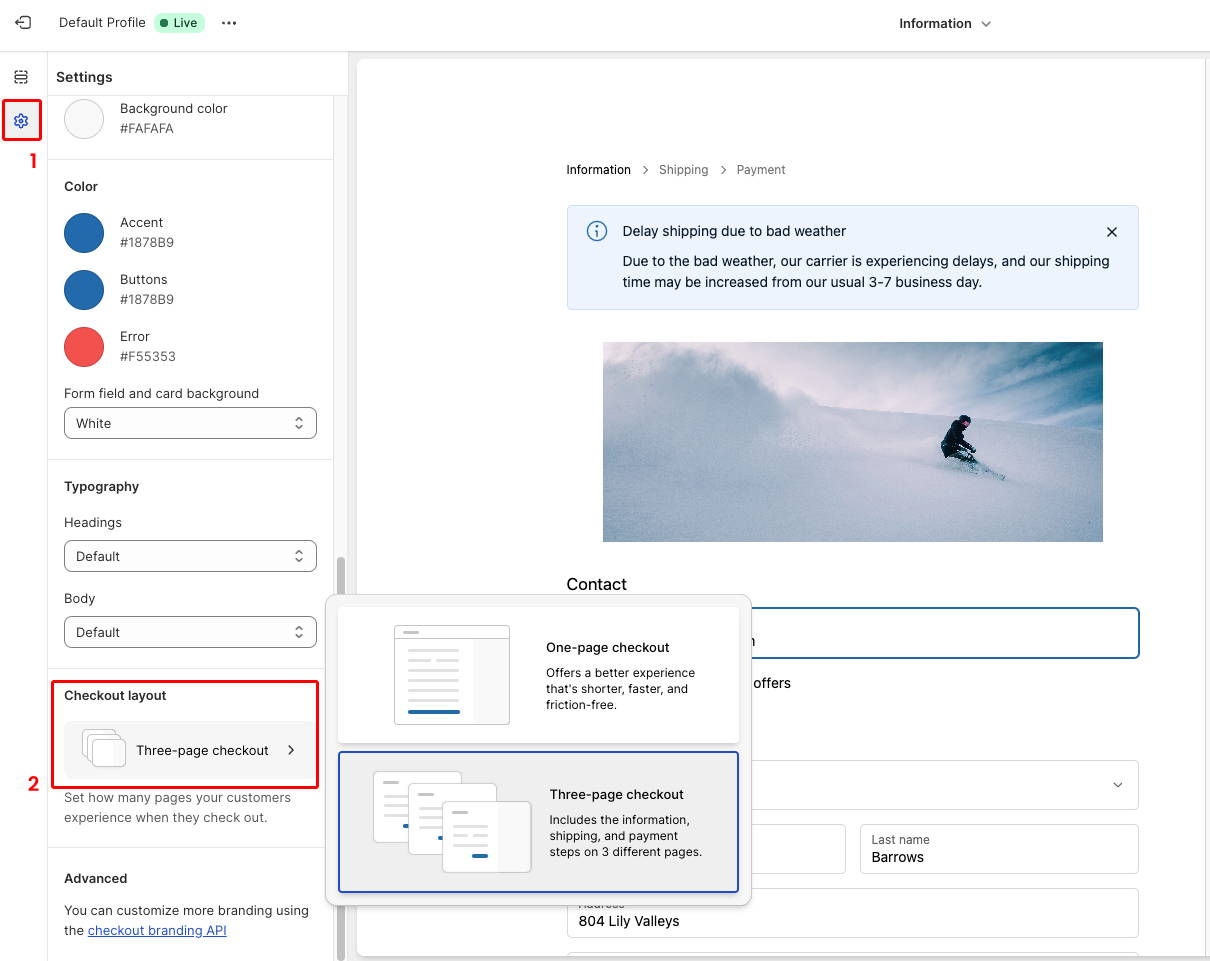Open the Form field and card background dropdown
The height and width of the screenshot is (961, 1210).
(x=190, y=423)
